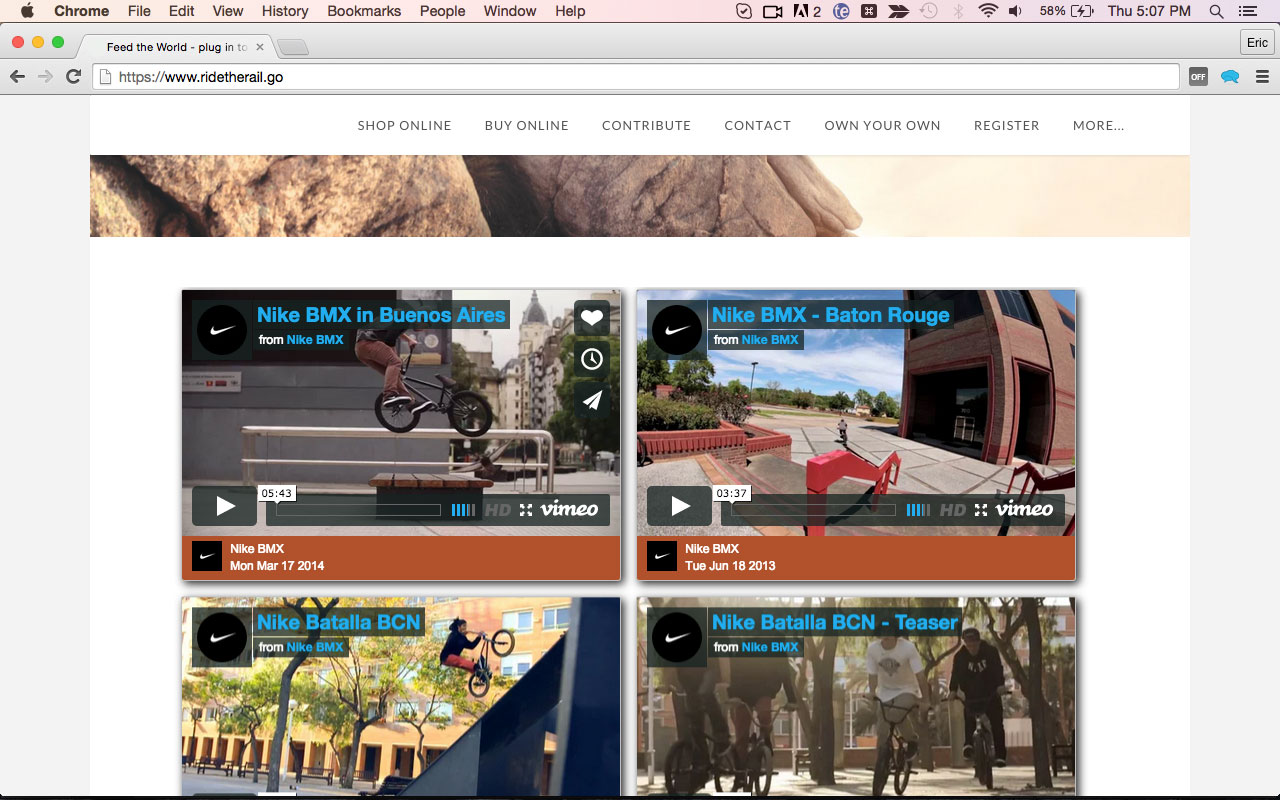Open the Nike Batalla BCN - Teaser title link
Viewport: 1280px width, 800px height.
pos(835,622)
